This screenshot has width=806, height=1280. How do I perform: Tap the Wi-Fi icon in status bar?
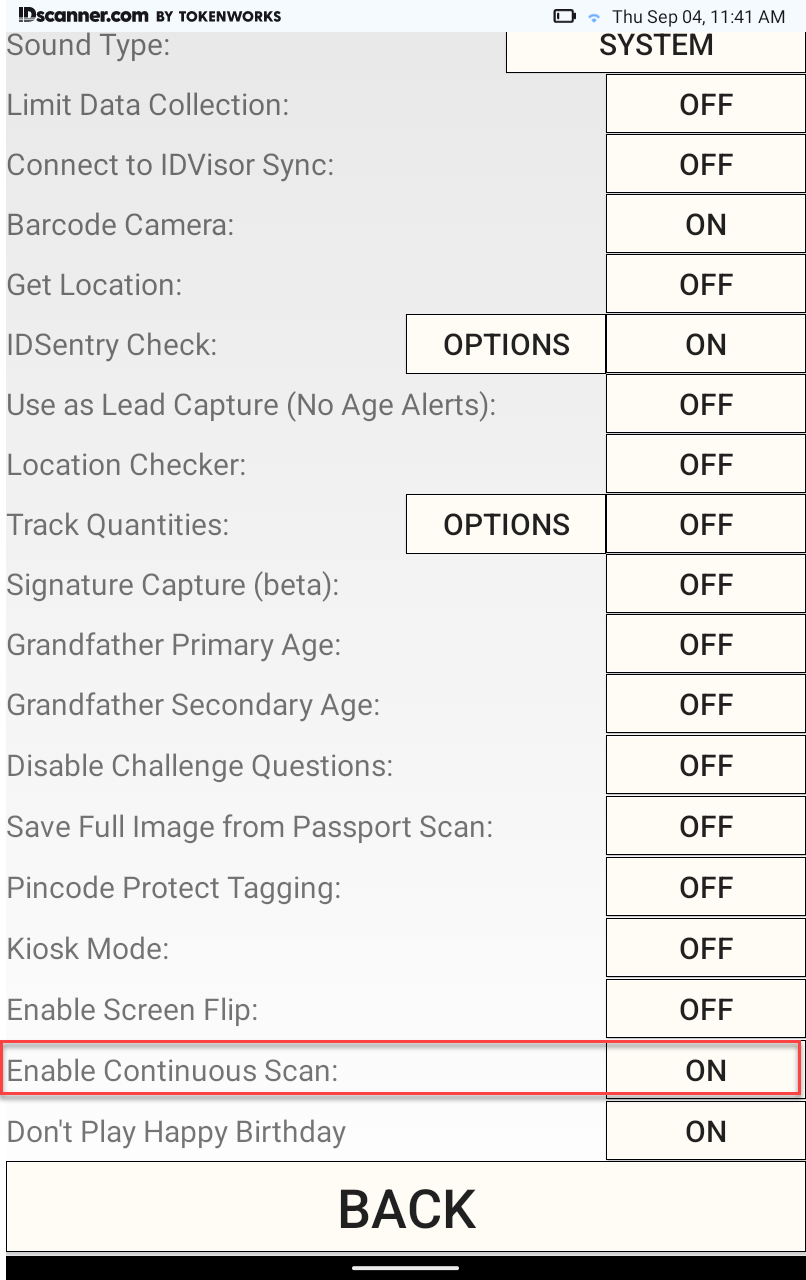coord(594,17)
